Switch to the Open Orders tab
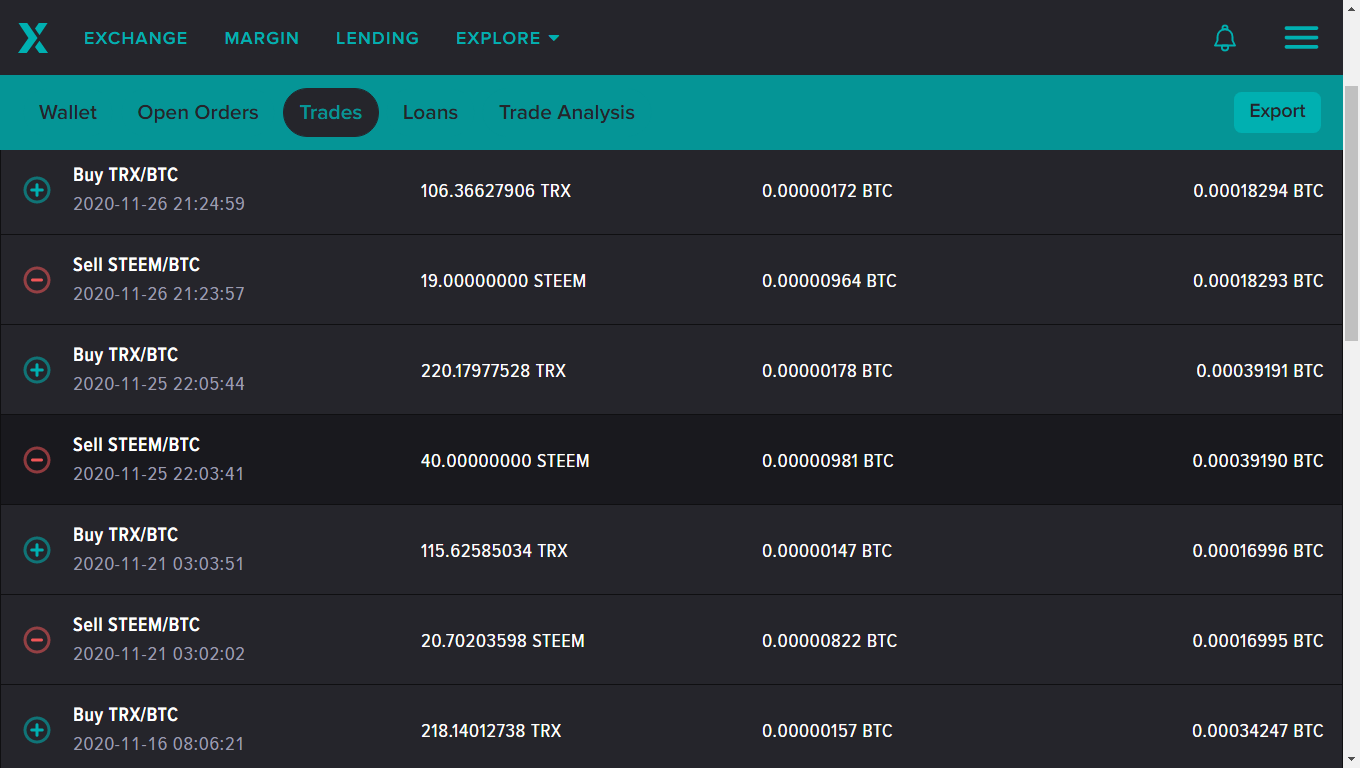This screenshot has height=768, width=1360. pos(198,112)
